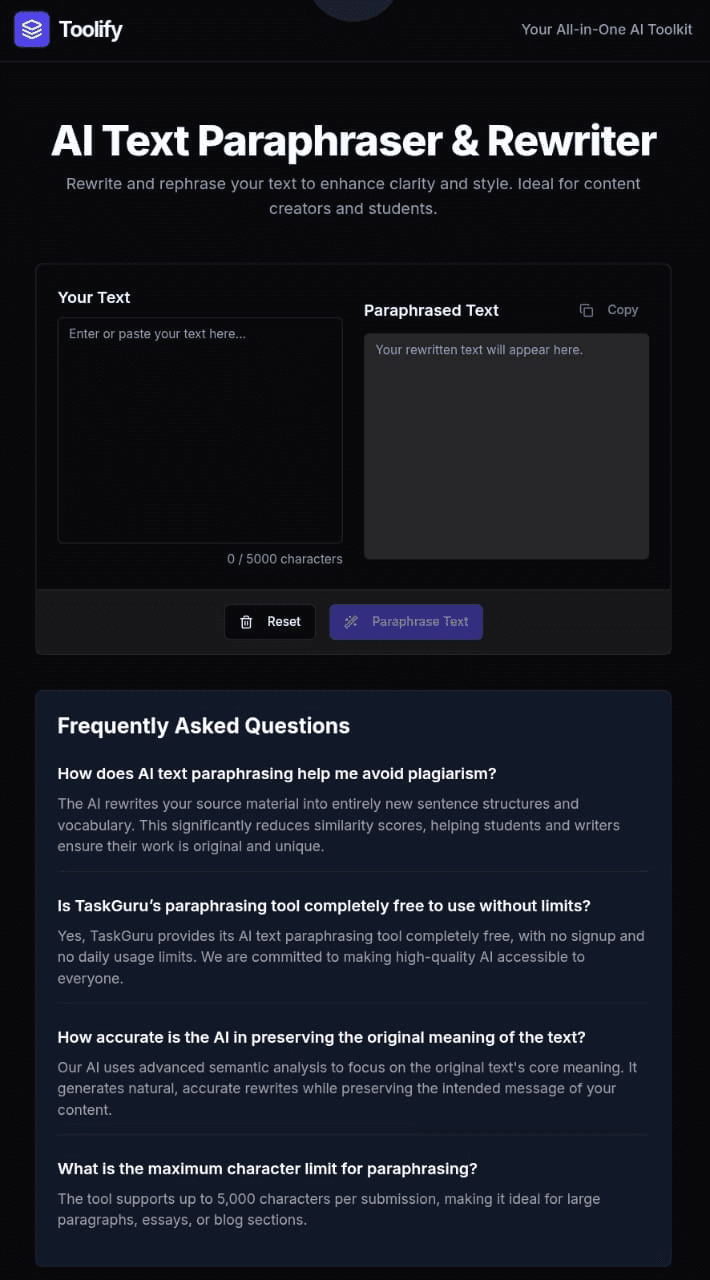Click the 'Your All-in-One AI Toolkit' tagline
Image resolution: width=710 pixels, height=1280 pixels.
click(x=606, y=30)
